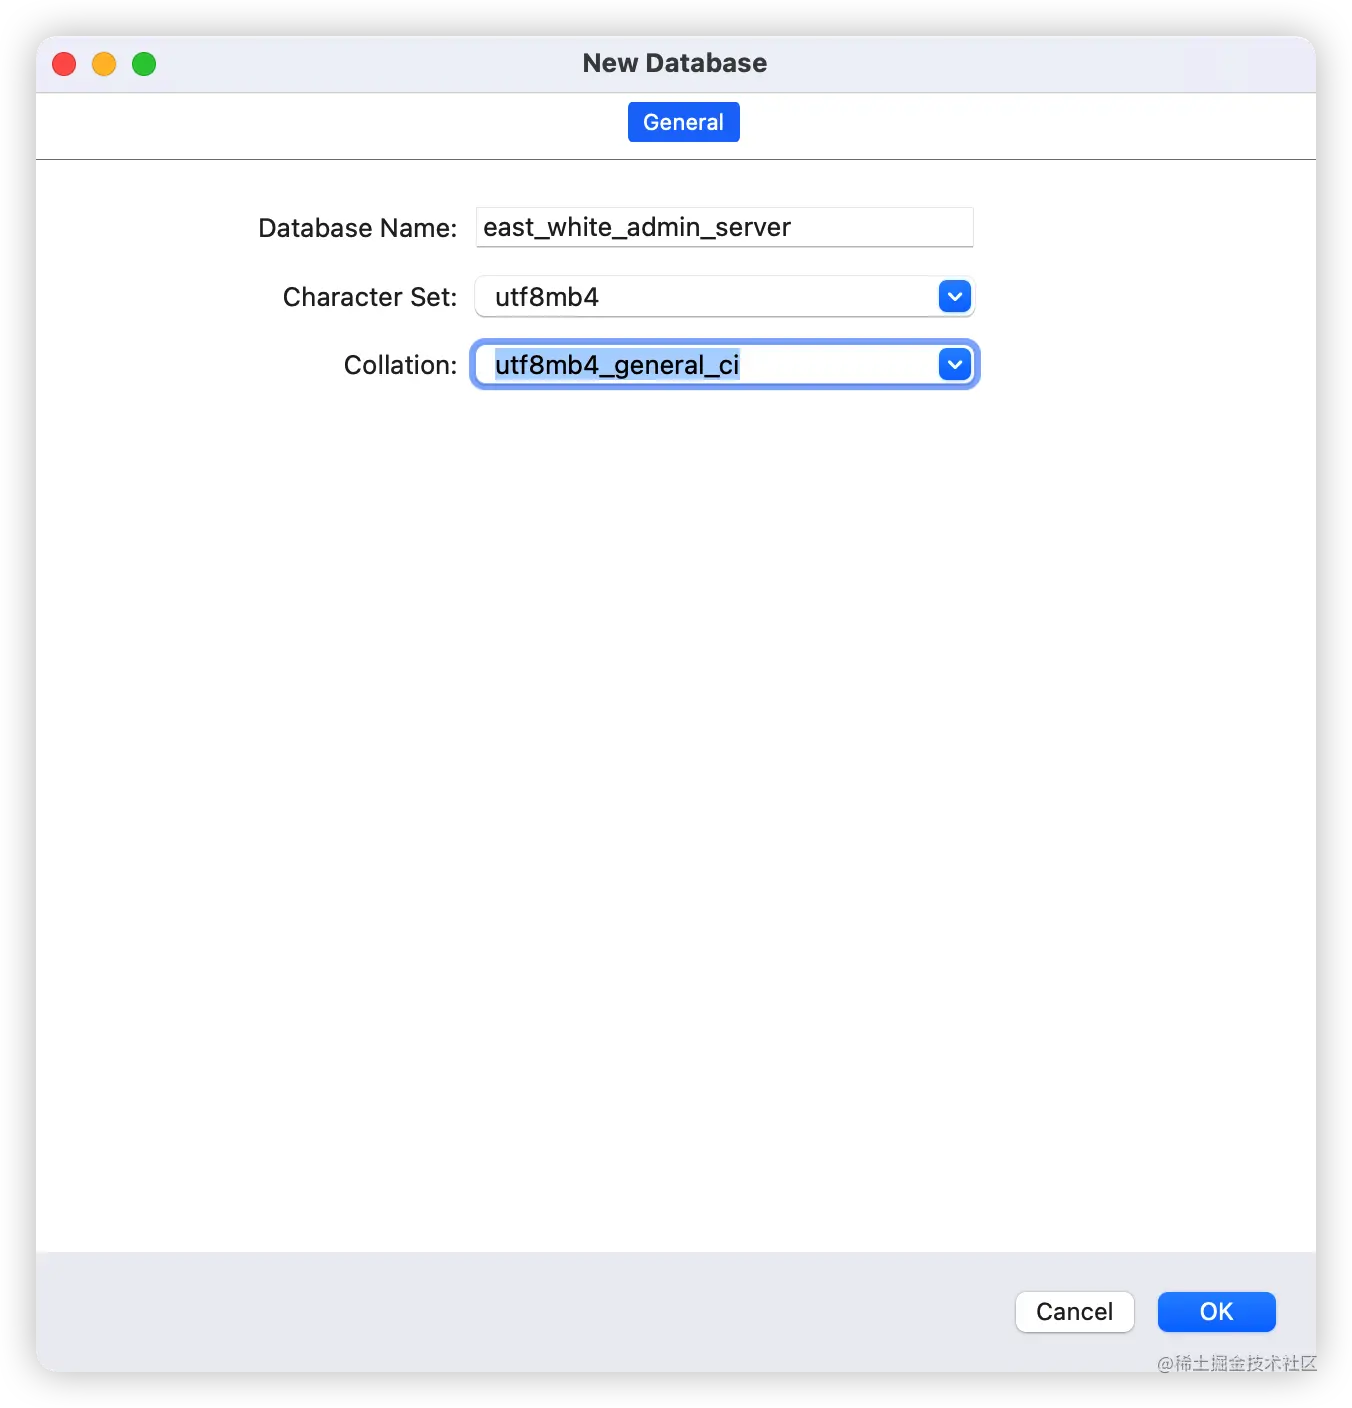
Task: Click the Database Name label
Action: 357,228
